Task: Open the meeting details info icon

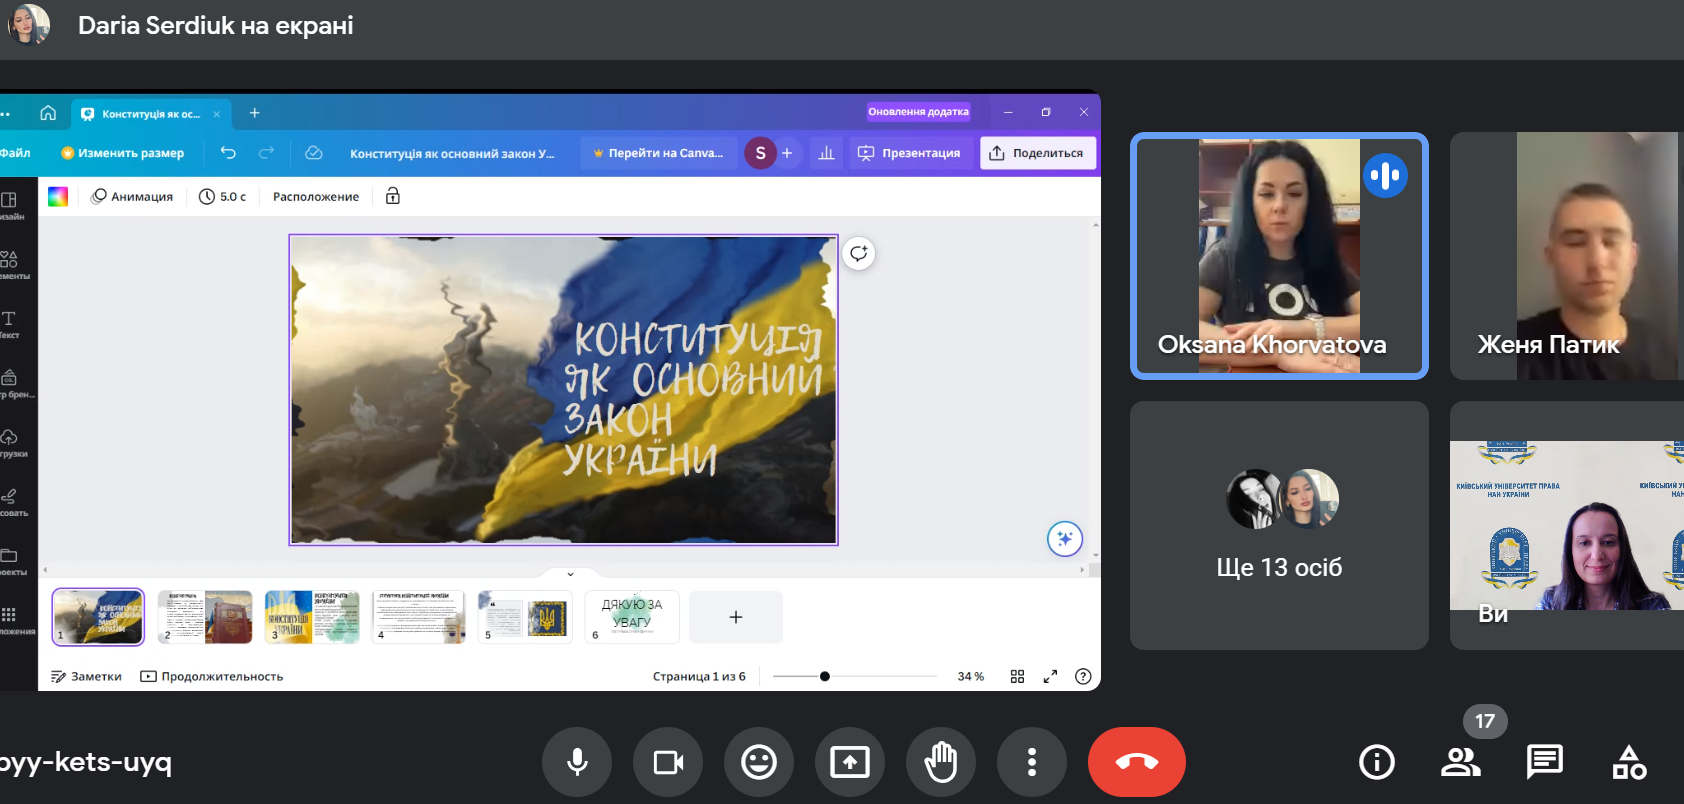Action: pyautogui.click(x=1376, y=763)
